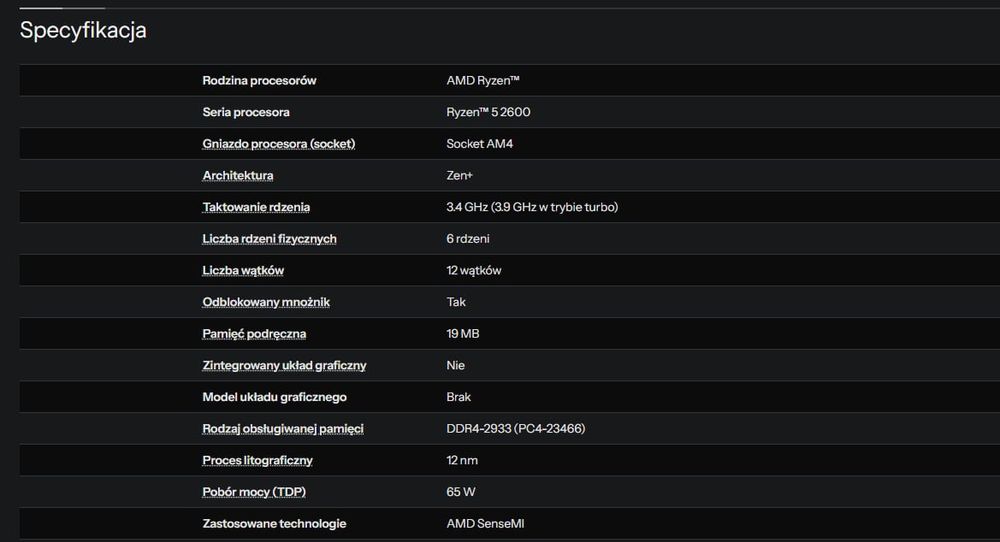Image resolution: width=1000 pixels, height=542 pixels.
Task: Open the "Architektura" term explanation
Action: tap(237, 176)
